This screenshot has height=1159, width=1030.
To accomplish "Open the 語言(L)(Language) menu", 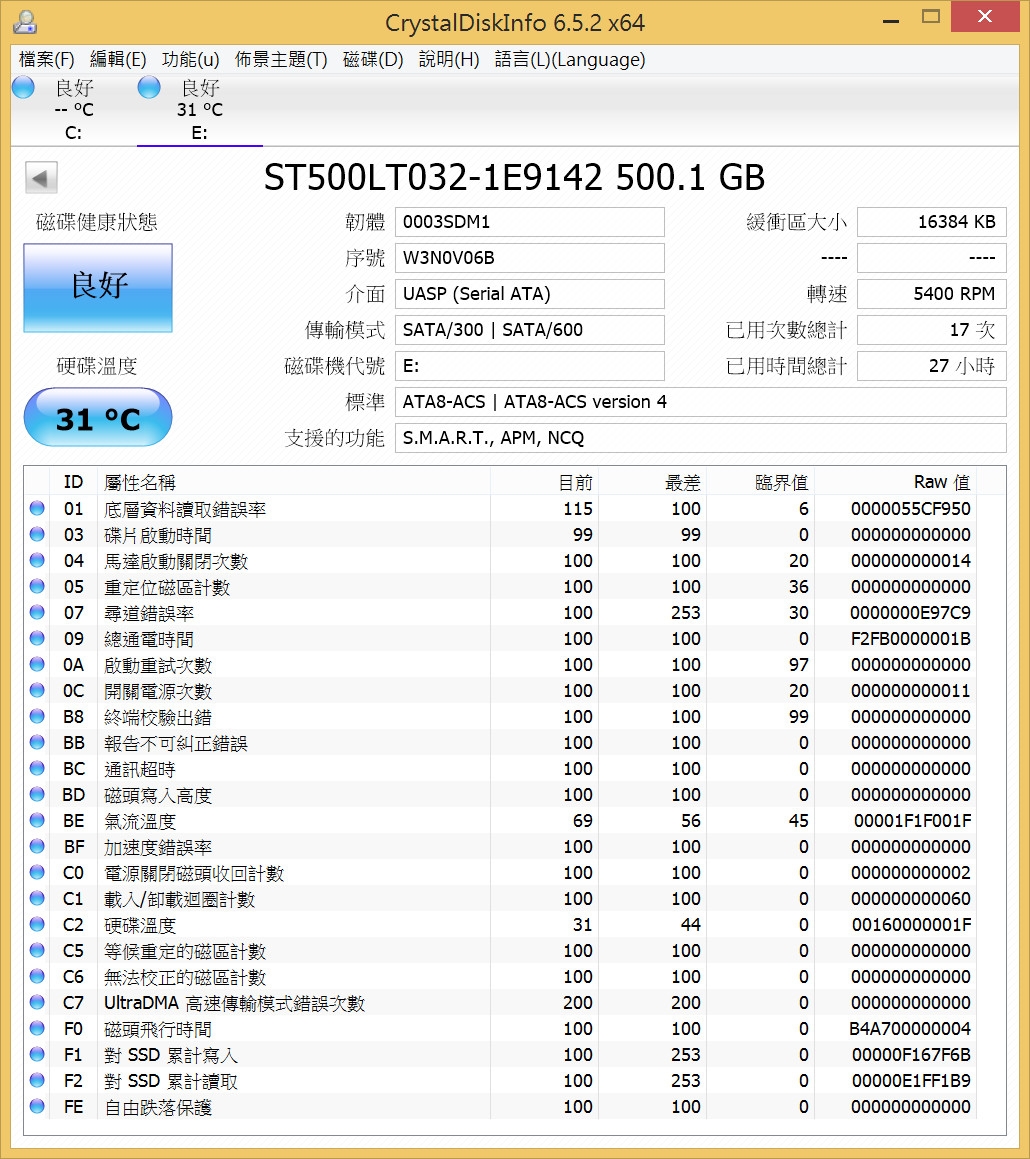I will pyautogui.click(x=569, y=59).
